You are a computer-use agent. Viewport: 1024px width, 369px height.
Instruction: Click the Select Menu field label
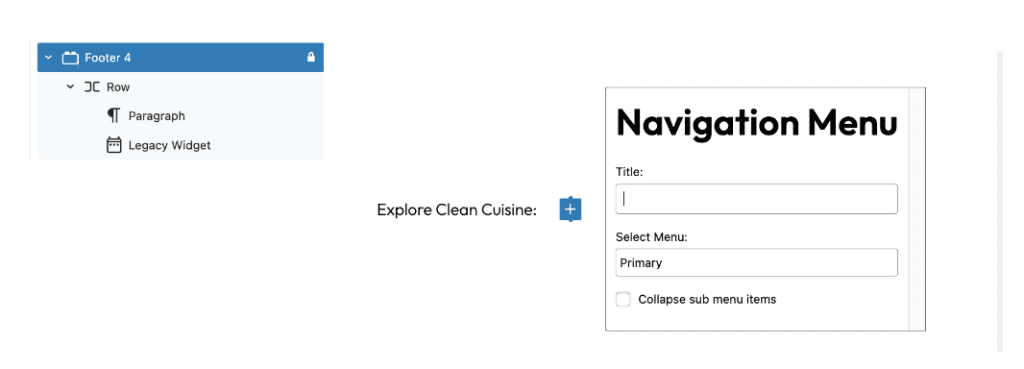pyautogui.click(x=651, y=237)
